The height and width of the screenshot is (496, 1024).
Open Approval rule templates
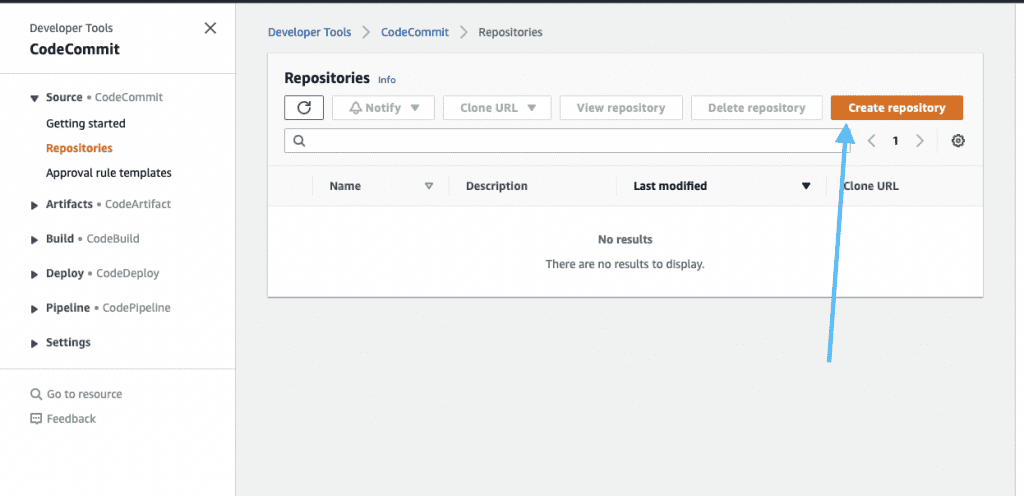click(108, 173)
